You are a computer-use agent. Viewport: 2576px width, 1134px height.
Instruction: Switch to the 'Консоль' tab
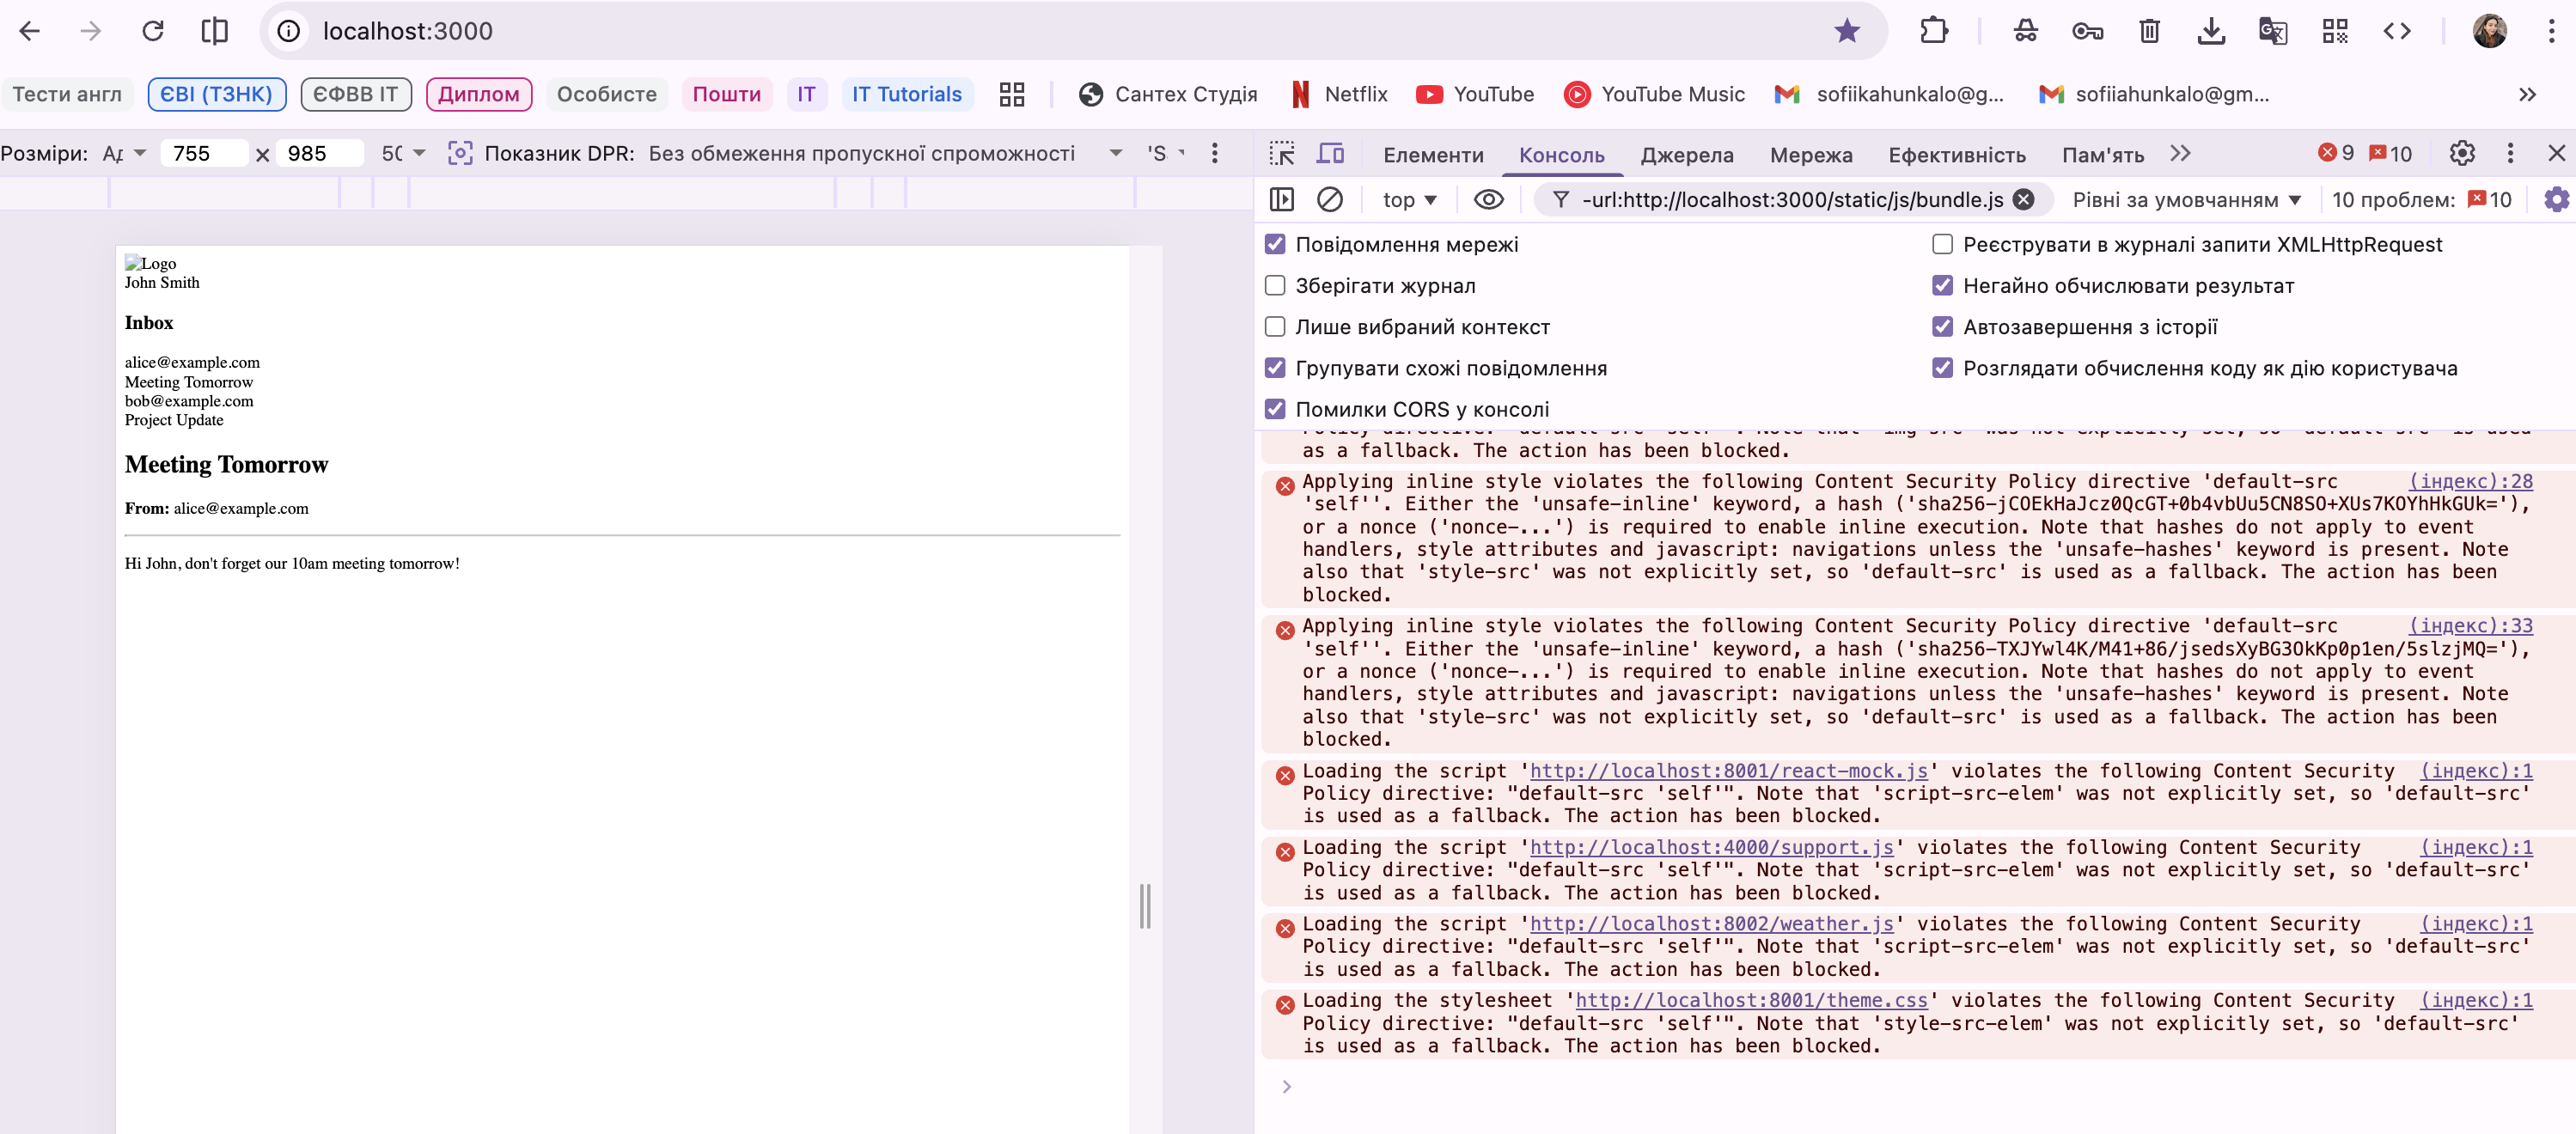1561,154
